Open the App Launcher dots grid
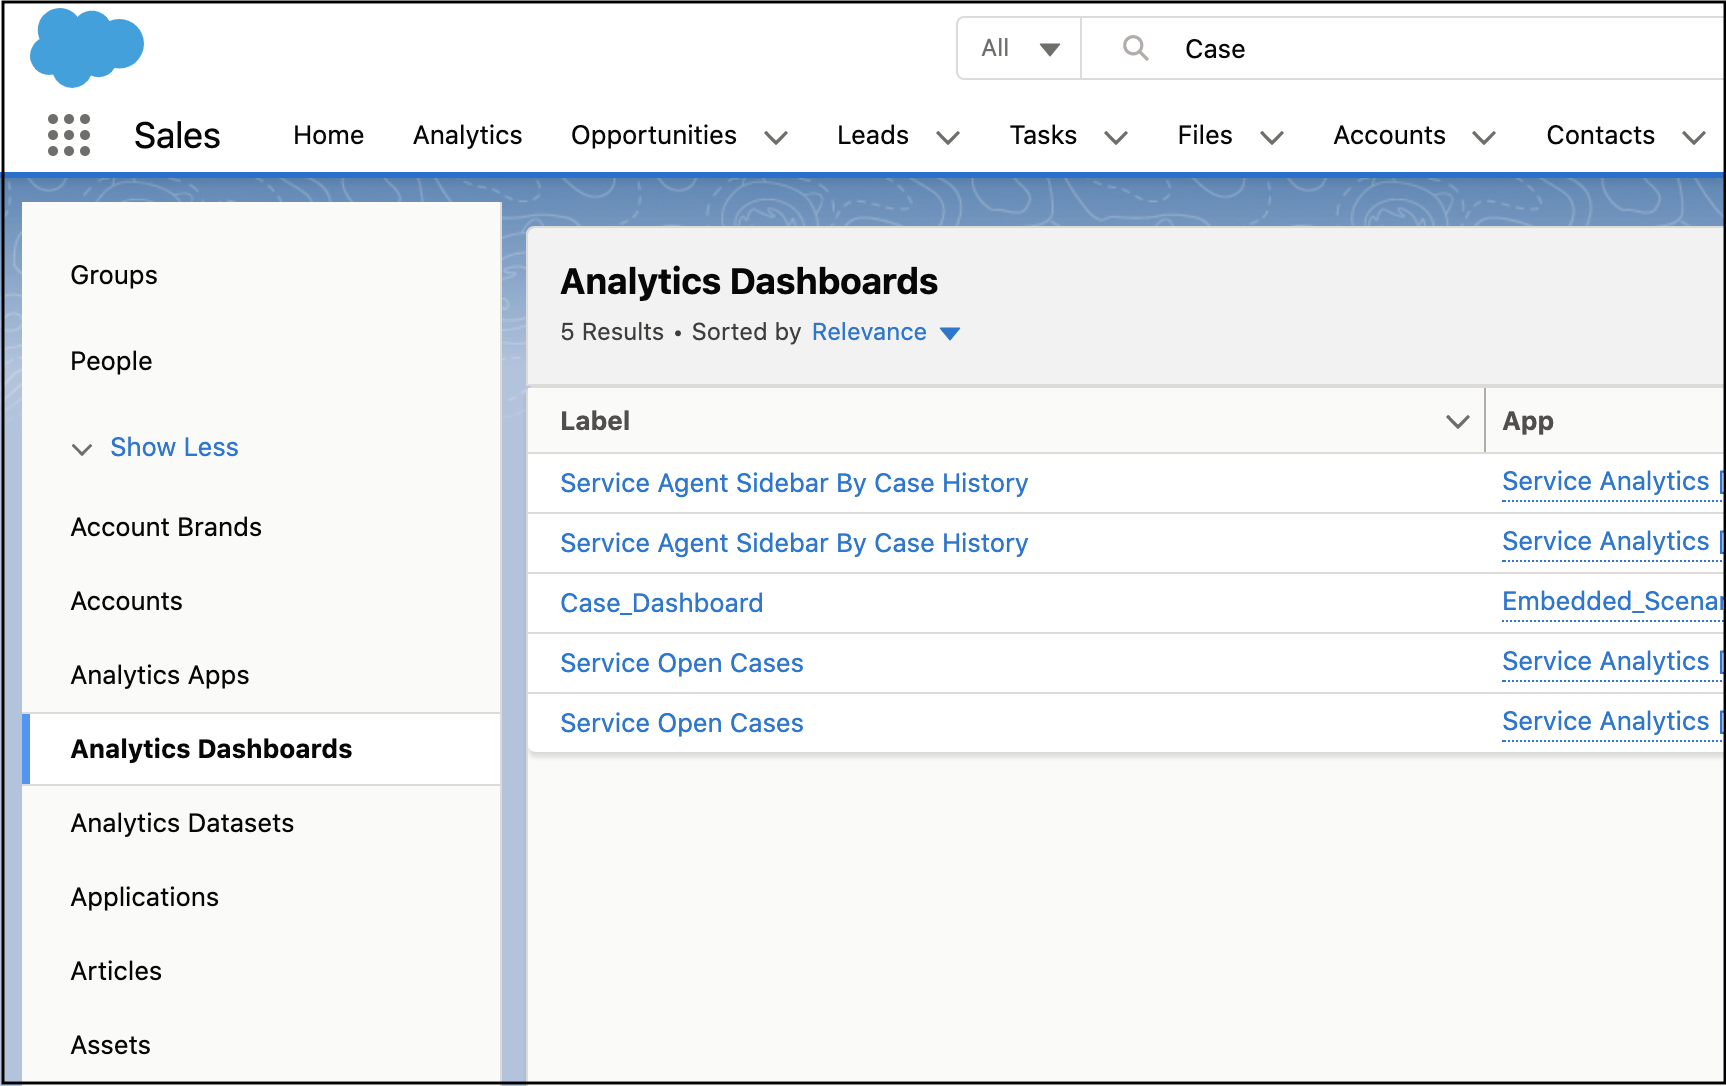The width and height of the screenshot is (1726, 1086). pyautogui.click(x=69, y=135)
